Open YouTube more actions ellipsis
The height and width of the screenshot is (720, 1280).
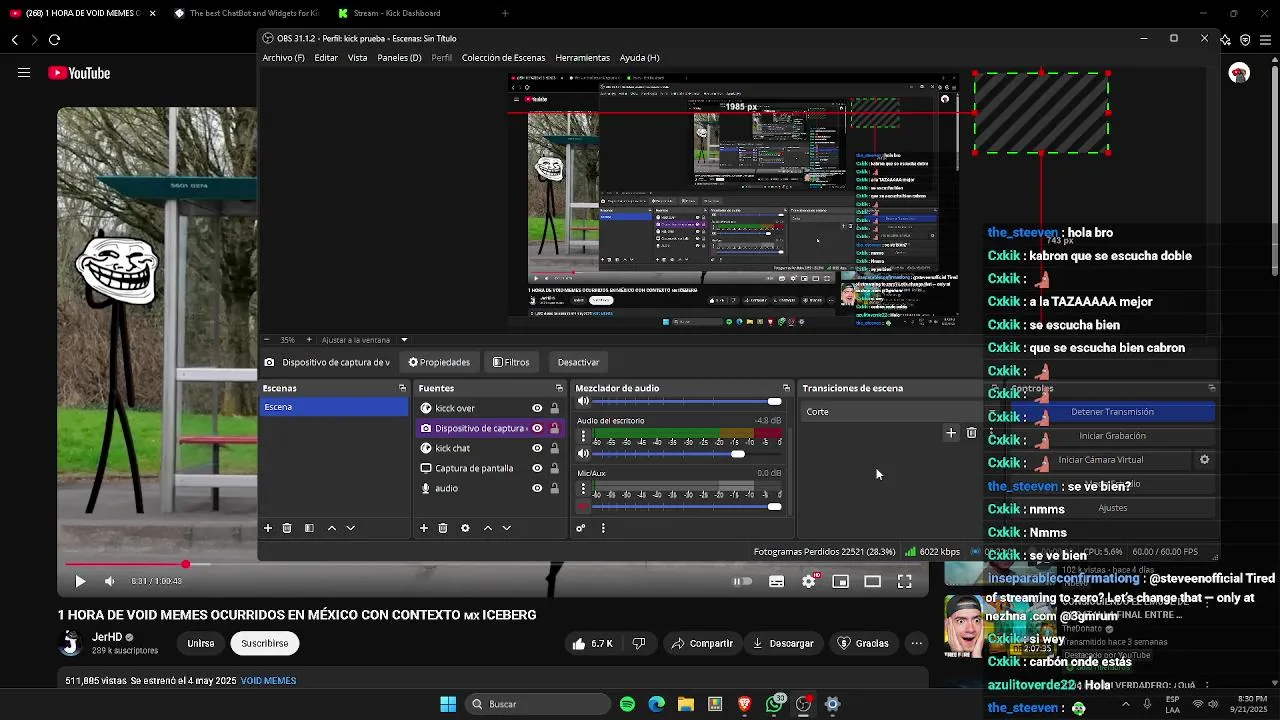[x=916, y=643]
